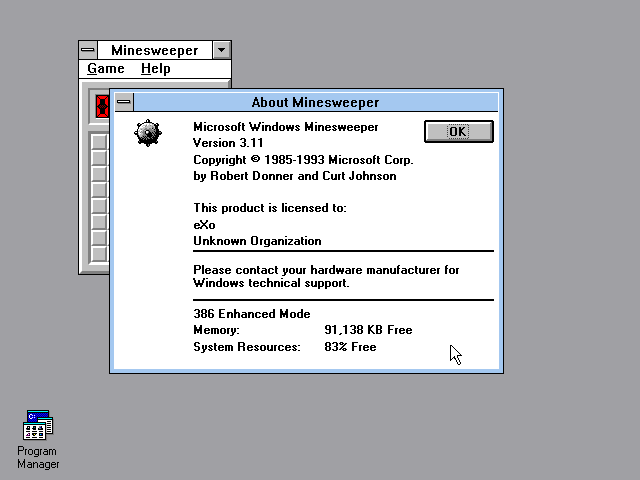This screenshot has height=480, width=640.
Task: Click the Program Manager label text
Action: pyautogui.click(x=38, y=458)
